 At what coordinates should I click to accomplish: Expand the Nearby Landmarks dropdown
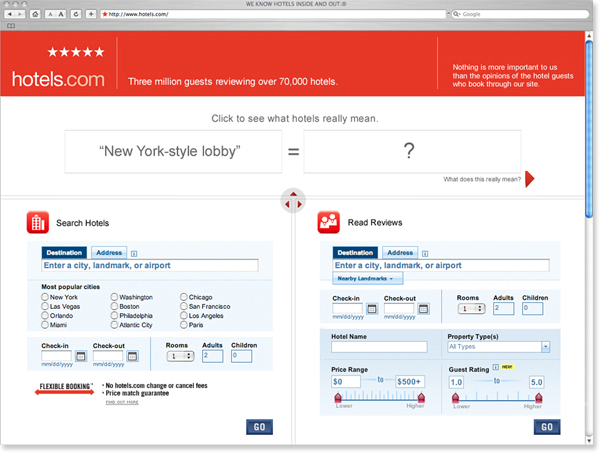point(368,279)
